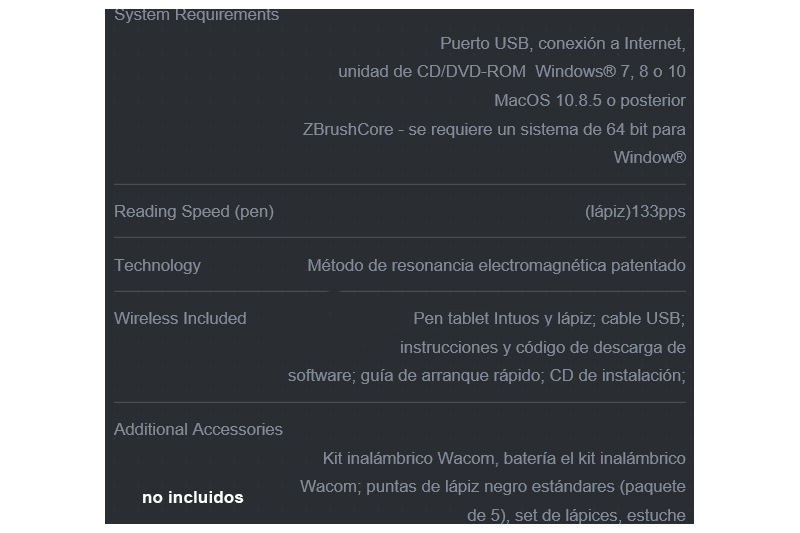Viewport: 800px width, 533px height.
Task: Click the Puerto USB, conexión a Internet line
Action: point(563,43)
